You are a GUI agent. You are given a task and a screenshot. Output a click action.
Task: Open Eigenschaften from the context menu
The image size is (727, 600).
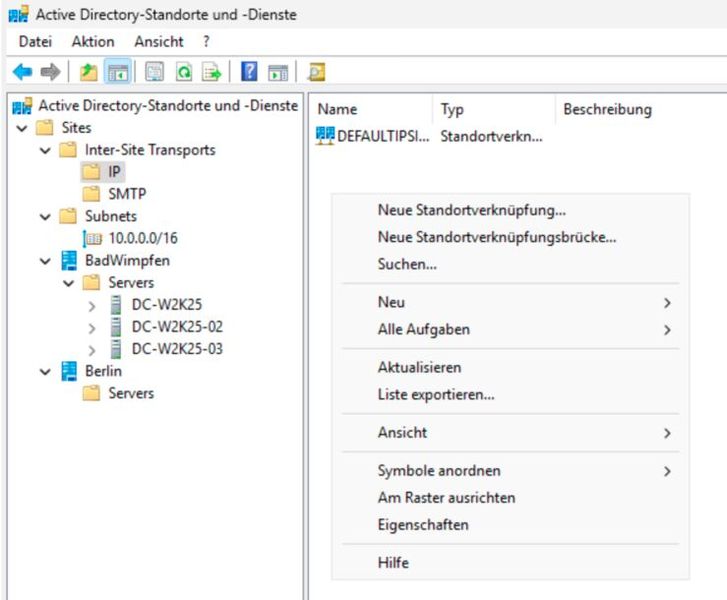(510, 524)
